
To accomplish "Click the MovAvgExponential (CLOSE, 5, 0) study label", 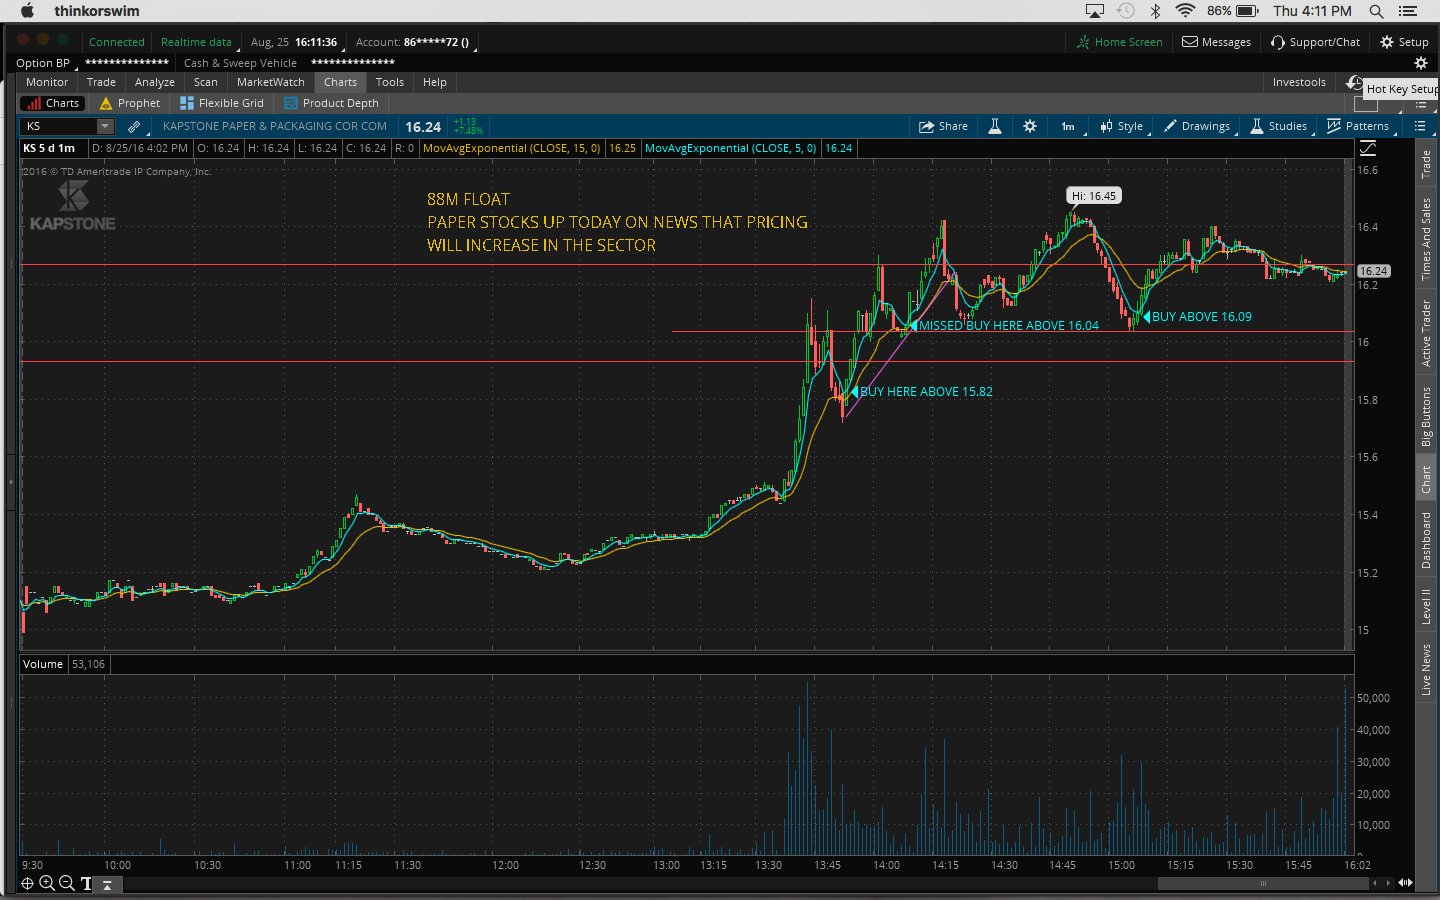I will (x=731, y=148).
